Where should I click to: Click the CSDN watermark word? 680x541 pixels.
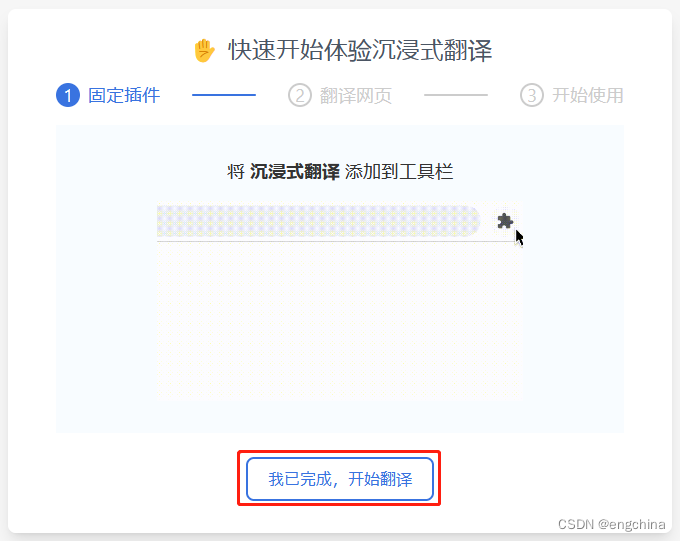click(575, 524)
